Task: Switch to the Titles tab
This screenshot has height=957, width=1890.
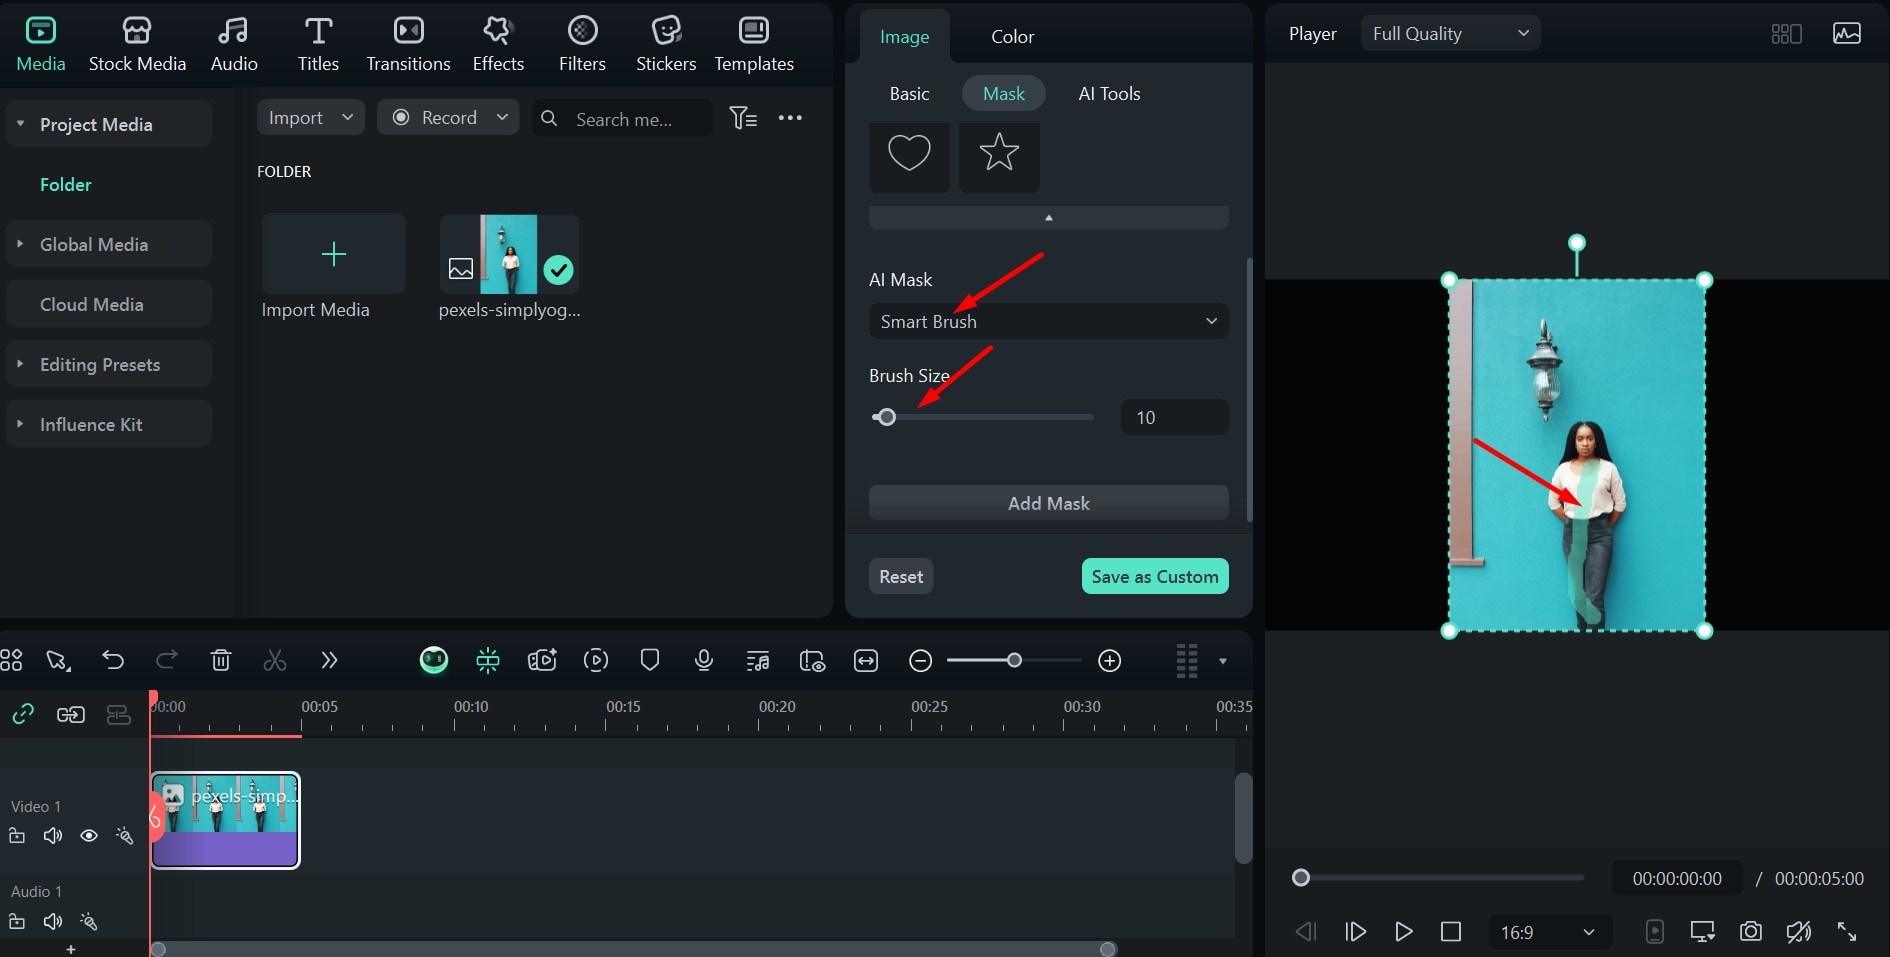Action: 318,45
